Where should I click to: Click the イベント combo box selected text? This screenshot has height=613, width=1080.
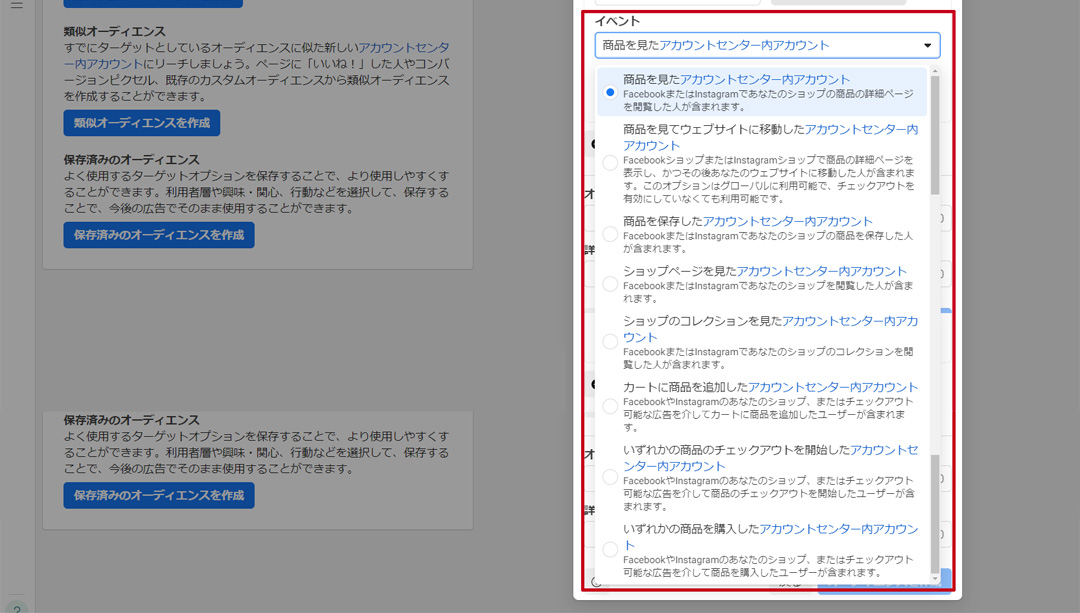tap(716, 46)
